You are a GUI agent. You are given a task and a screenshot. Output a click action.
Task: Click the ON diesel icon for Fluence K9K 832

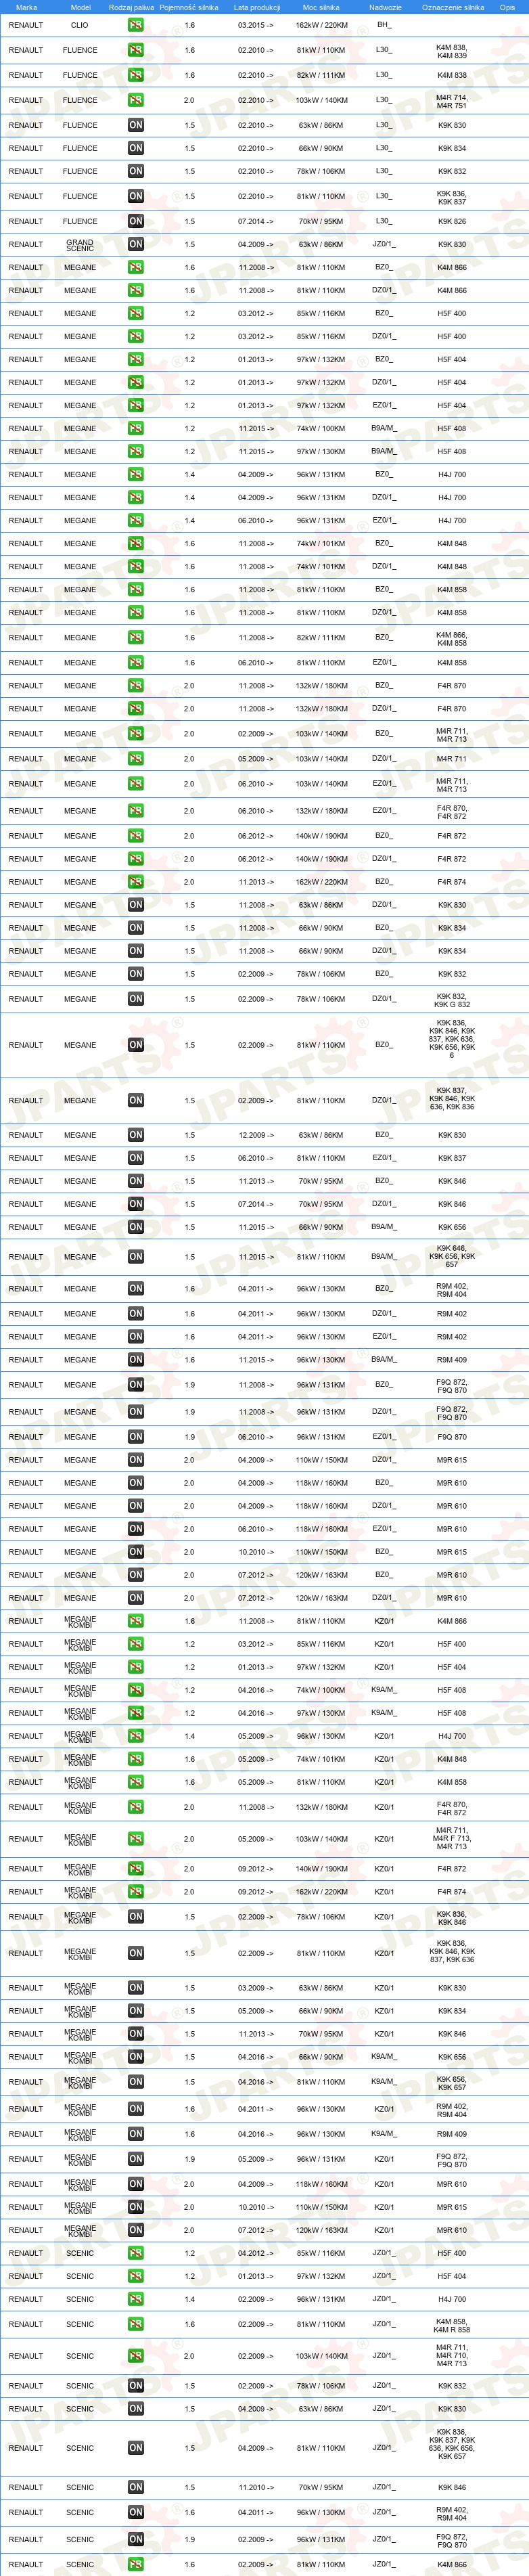point(135,171)
